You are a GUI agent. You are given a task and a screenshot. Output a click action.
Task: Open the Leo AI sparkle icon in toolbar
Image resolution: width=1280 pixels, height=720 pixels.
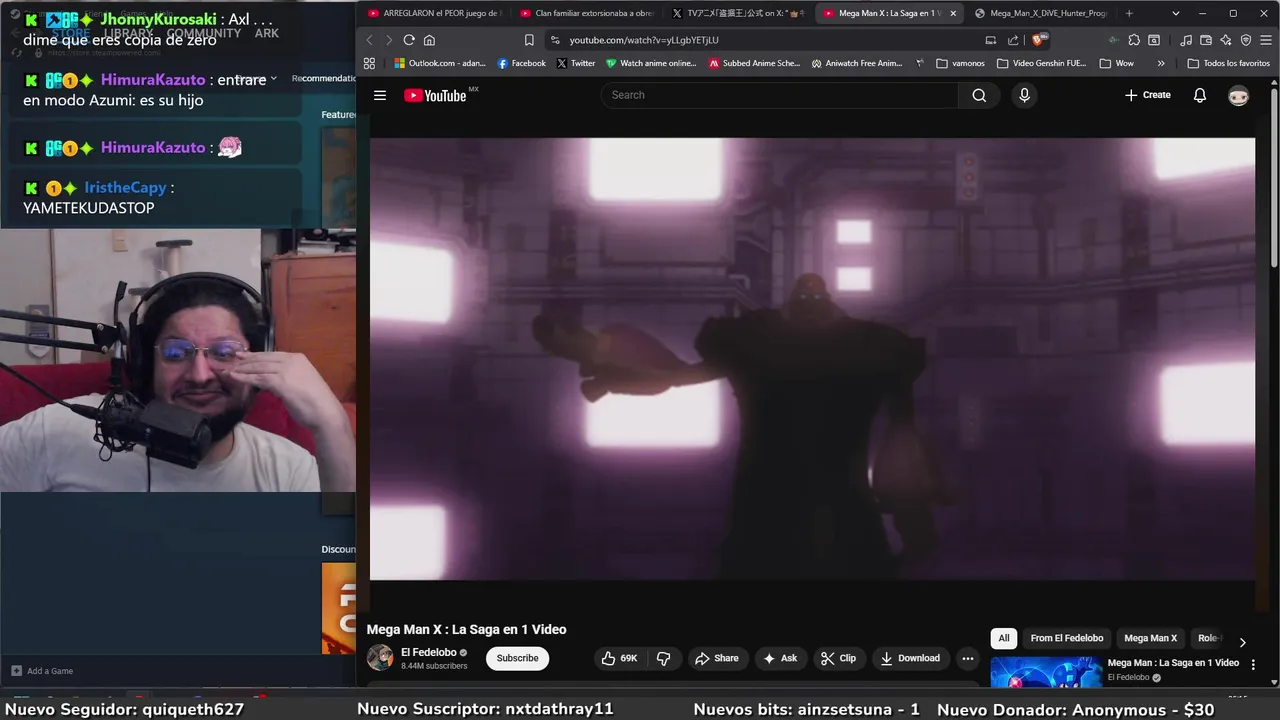click(1226, 40)
